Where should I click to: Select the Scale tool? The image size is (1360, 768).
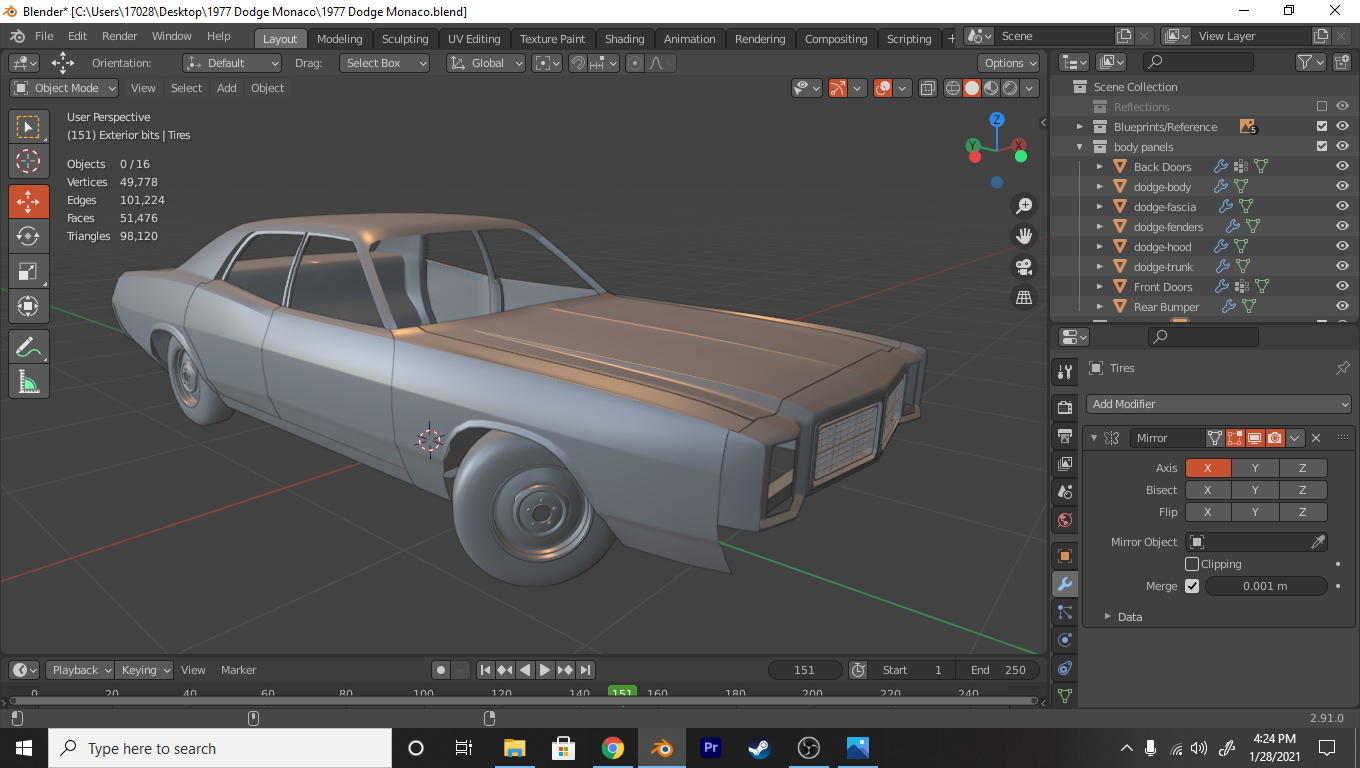pyautogui.click(x=29, y=271)
